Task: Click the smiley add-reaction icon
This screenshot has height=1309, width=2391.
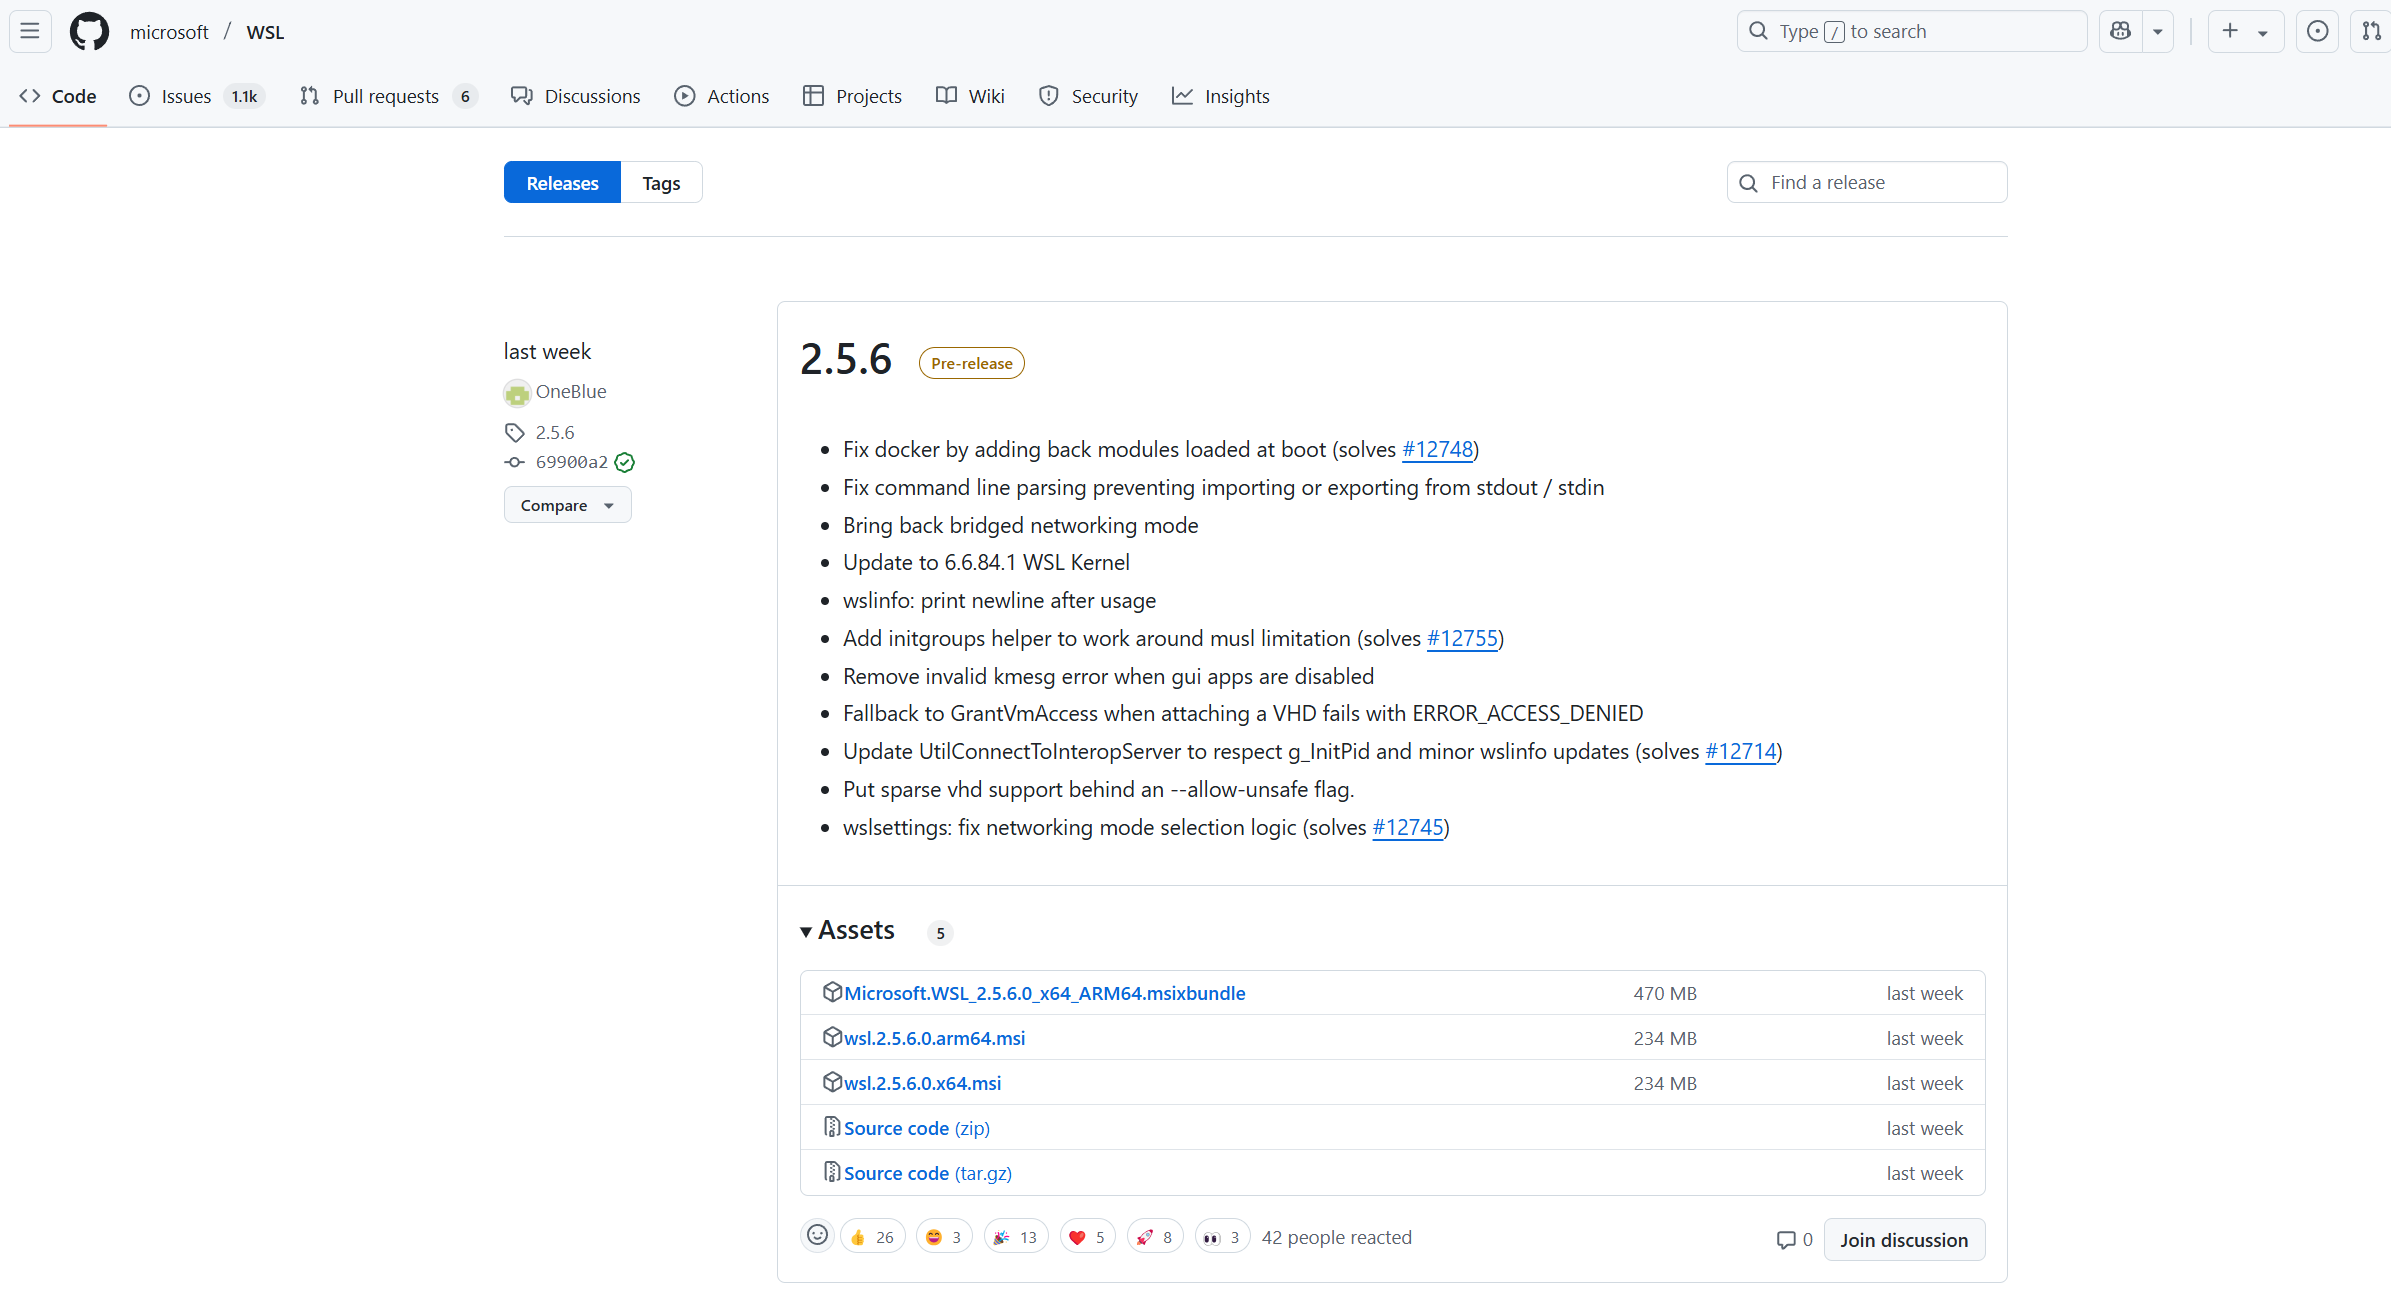Action: tap(817, 1236)
